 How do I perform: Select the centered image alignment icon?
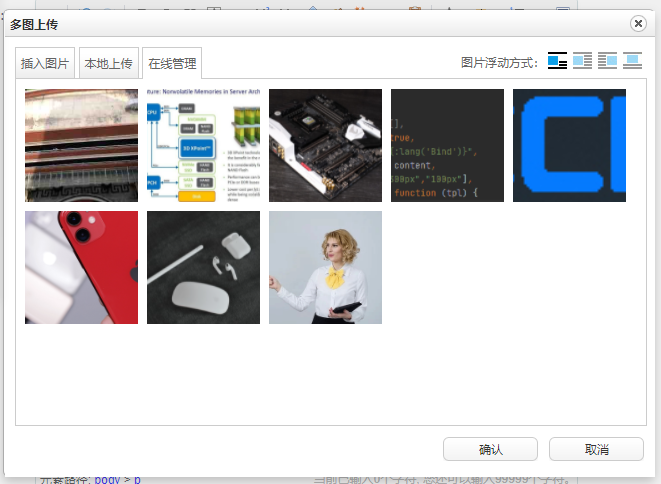click(x=632, y=61)
